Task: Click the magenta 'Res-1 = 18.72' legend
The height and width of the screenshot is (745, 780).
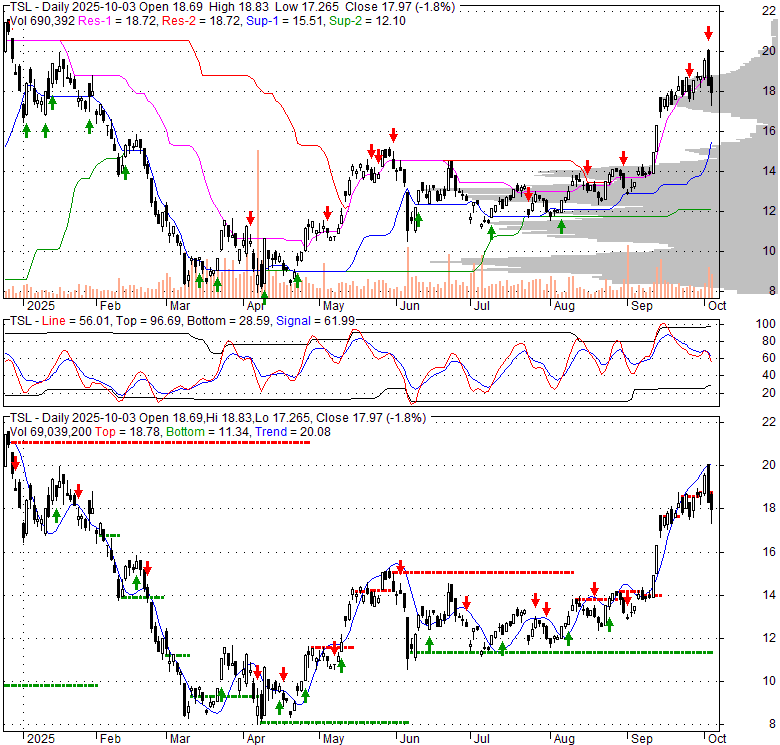Action: [x=118, y=21]
